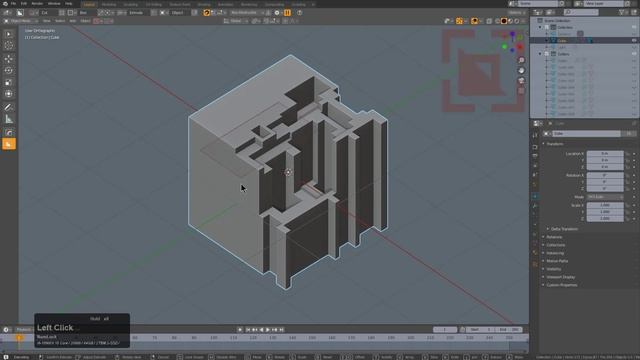640x360 pixels.
Task: Select the Move tool in left toolbar
Action: pos(9,59)
